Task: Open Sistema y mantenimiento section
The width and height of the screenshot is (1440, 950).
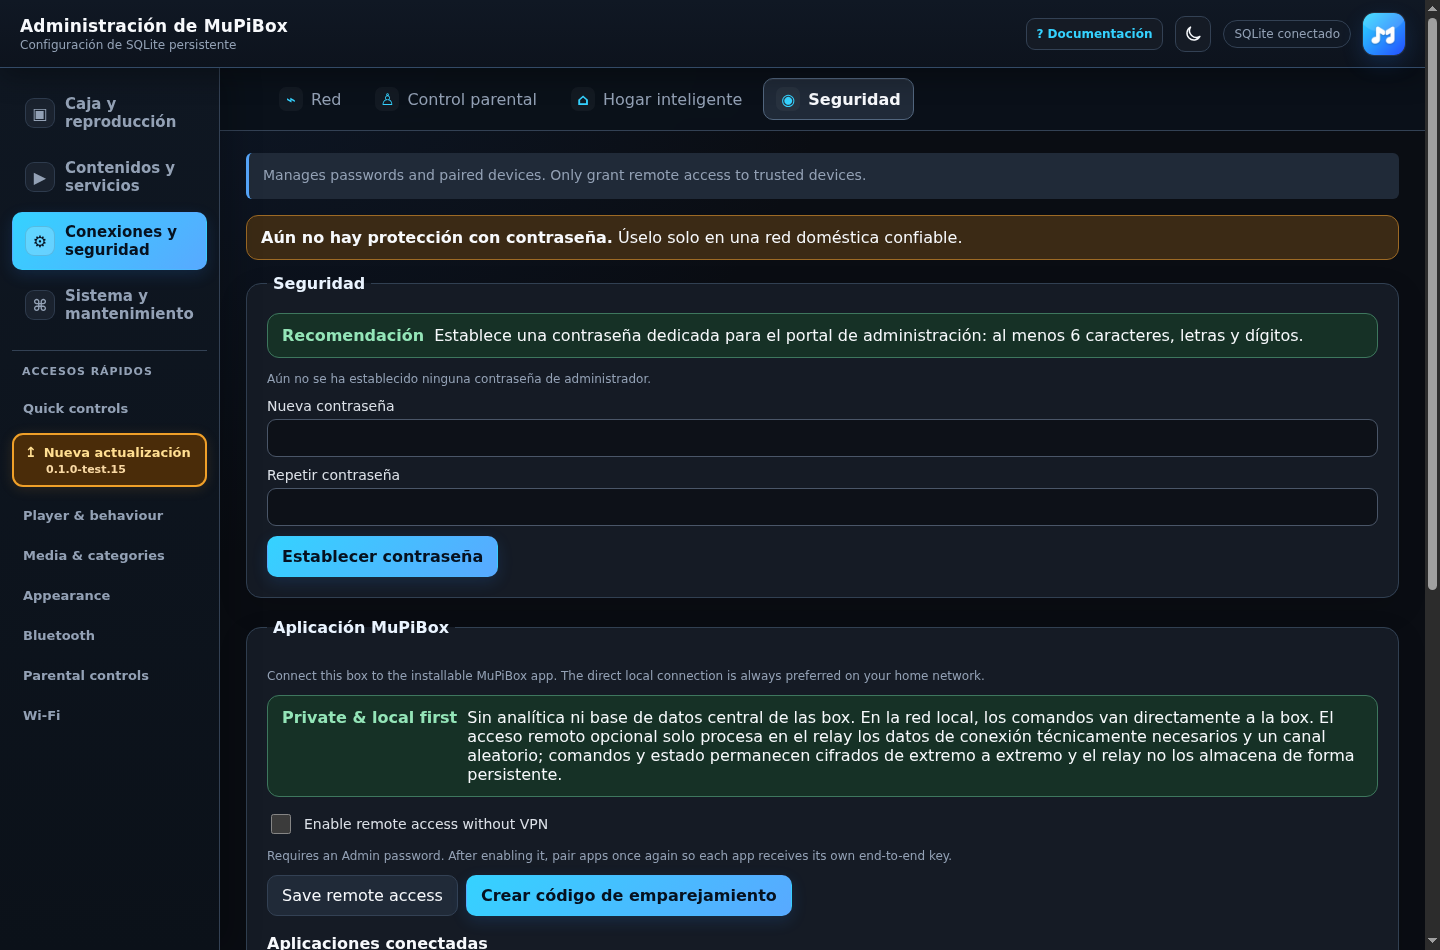Action: point(110,305)
